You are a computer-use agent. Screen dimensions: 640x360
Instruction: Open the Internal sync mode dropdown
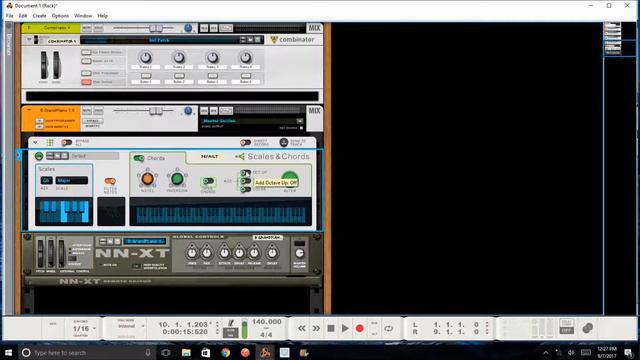[130, 326]
